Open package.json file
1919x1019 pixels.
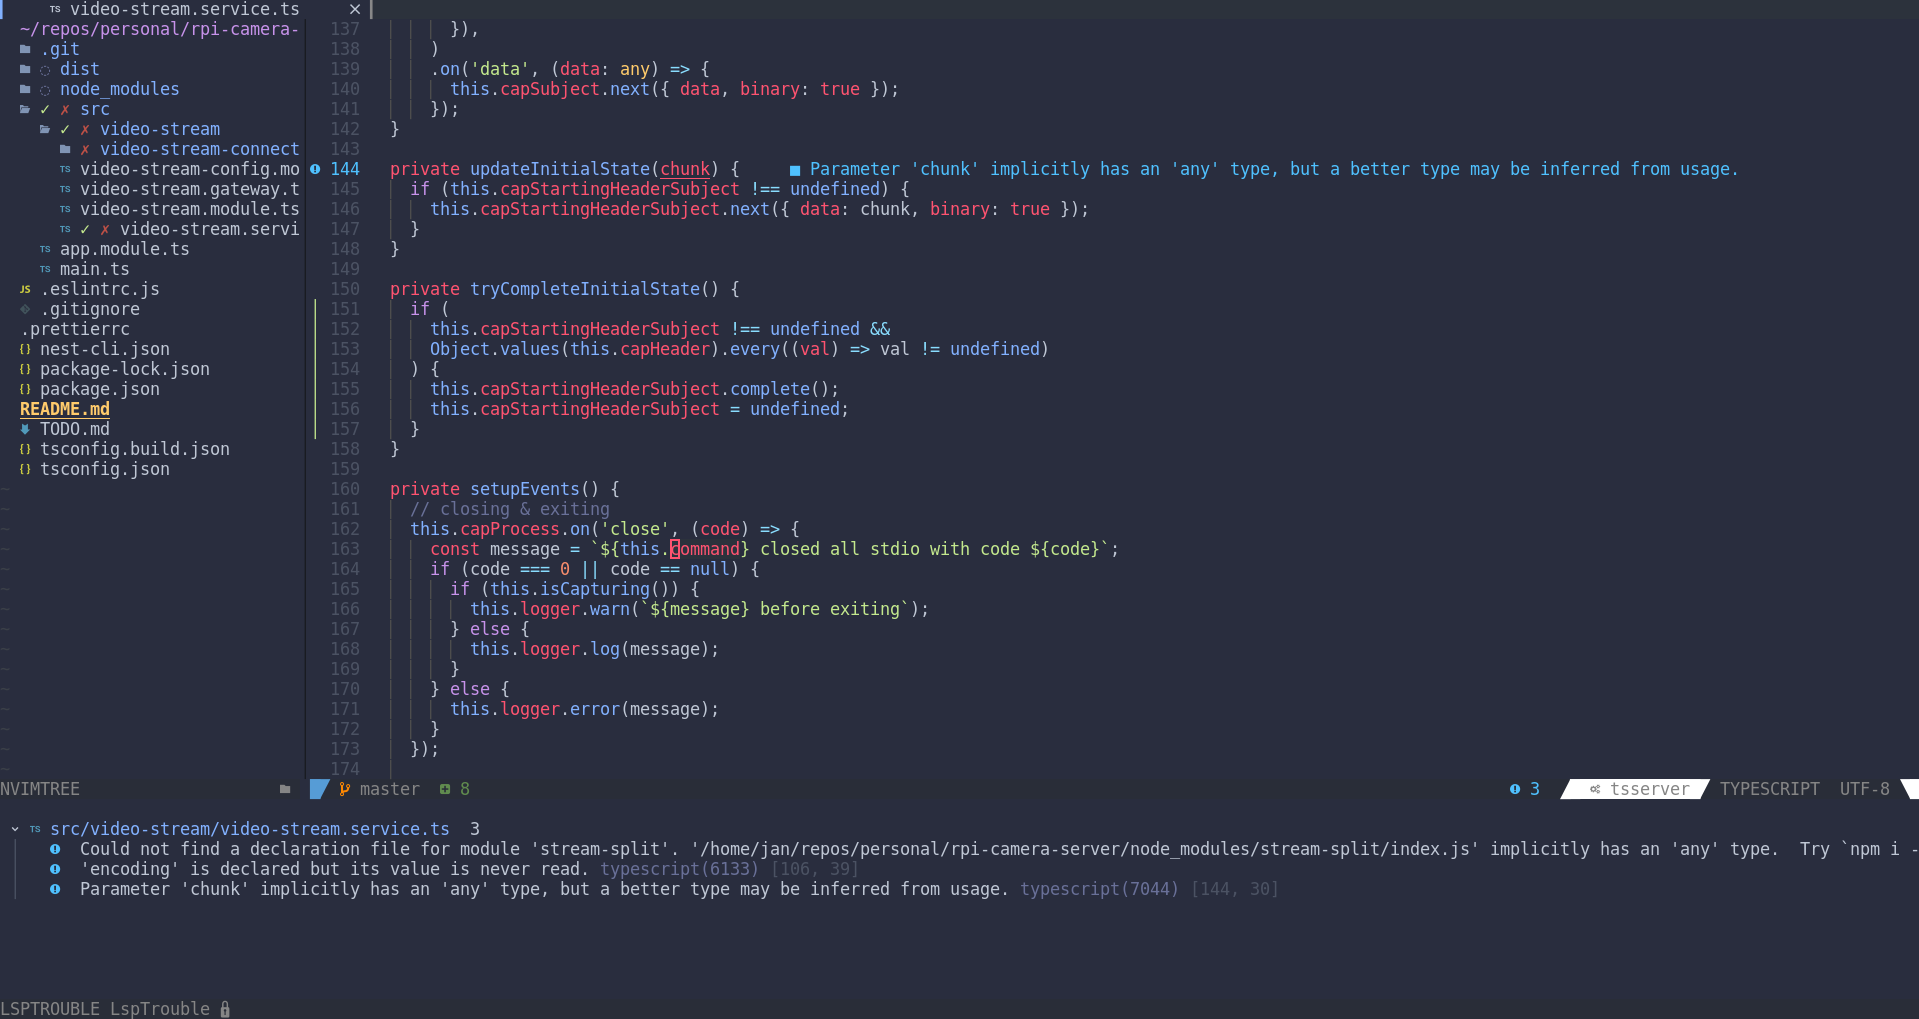coord(100,389)
